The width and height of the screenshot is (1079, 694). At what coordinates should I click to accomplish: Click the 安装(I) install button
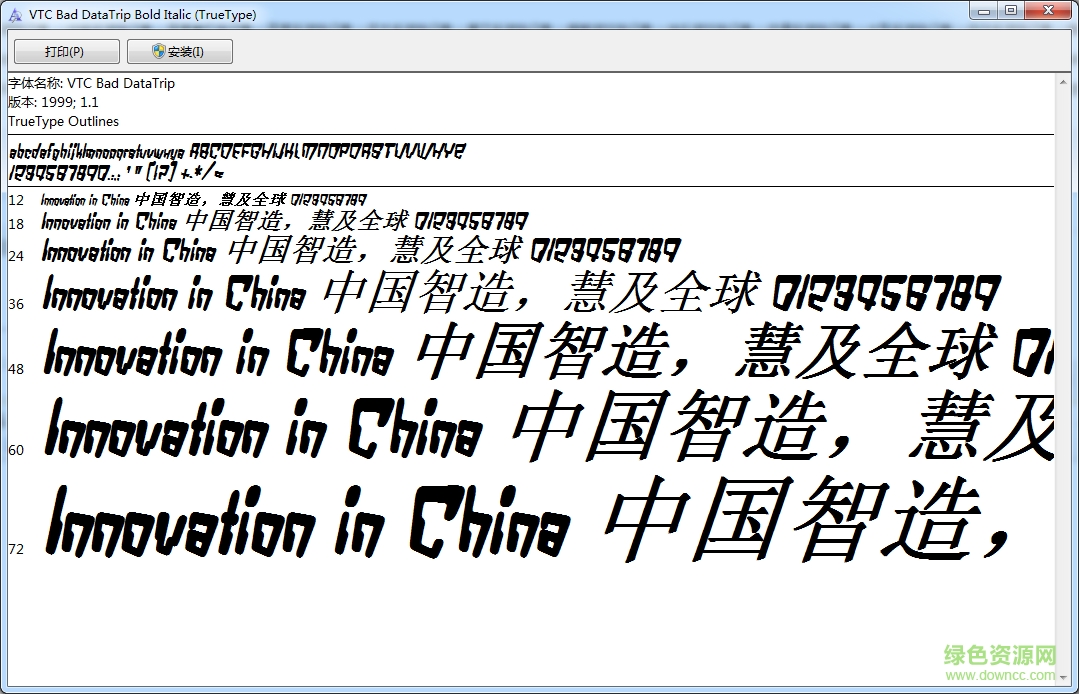(180, 52)
